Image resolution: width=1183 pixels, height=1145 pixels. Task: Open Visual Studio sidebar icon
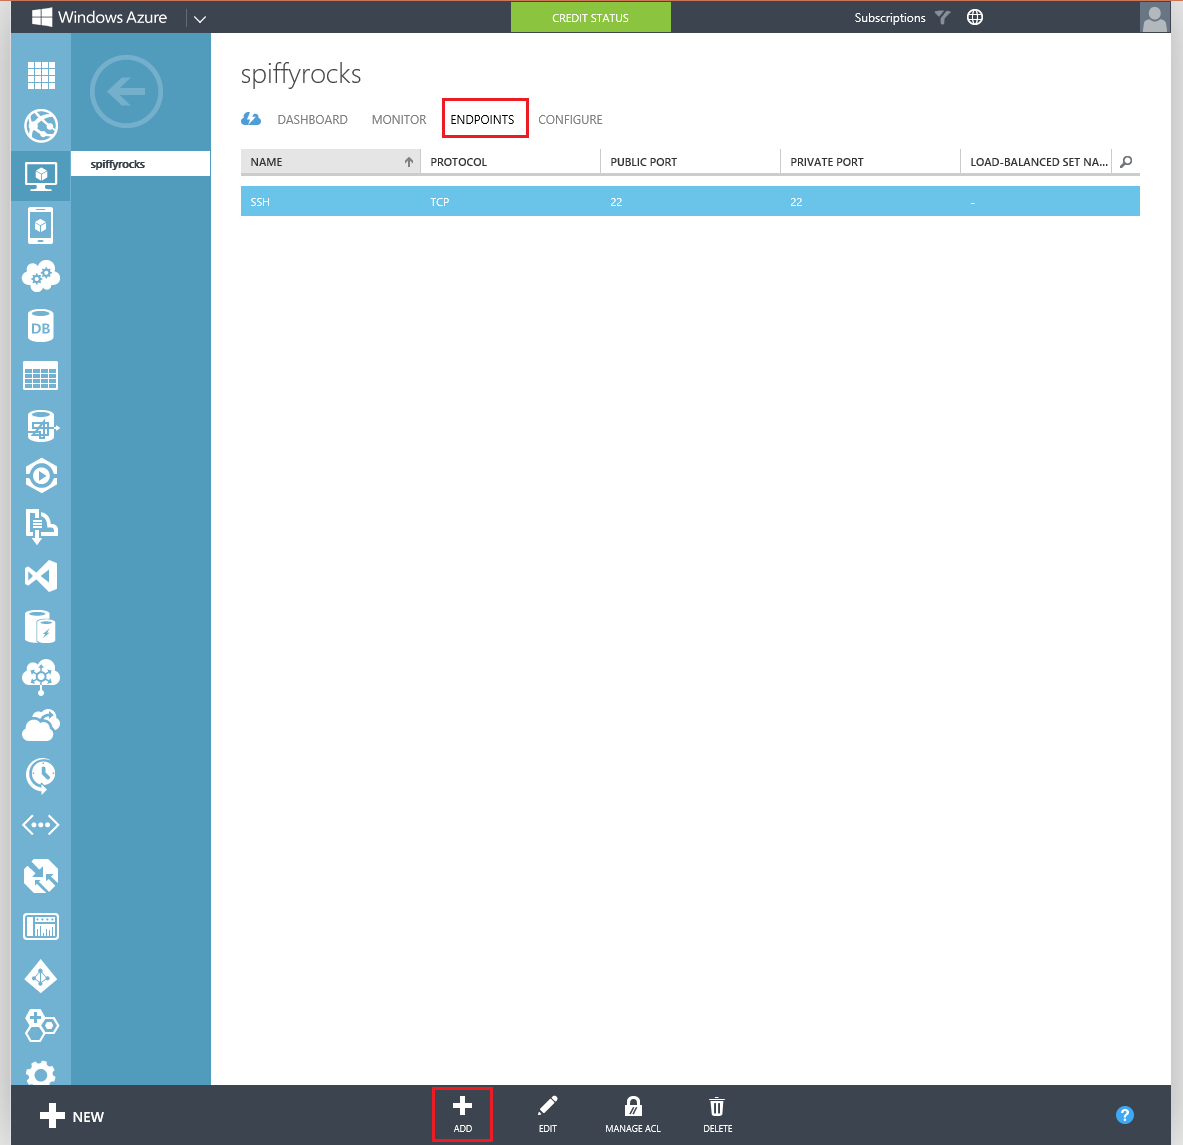(41, 576)
